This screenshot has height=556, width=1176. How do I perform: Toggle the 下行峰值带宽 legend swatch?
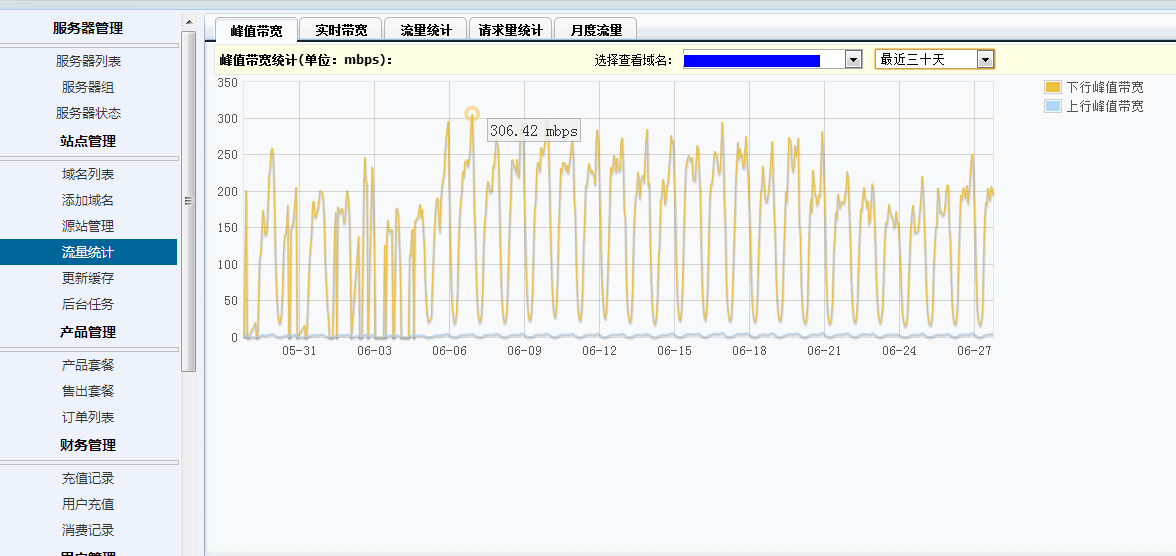pyautogui.click(x=1051, y=88)
